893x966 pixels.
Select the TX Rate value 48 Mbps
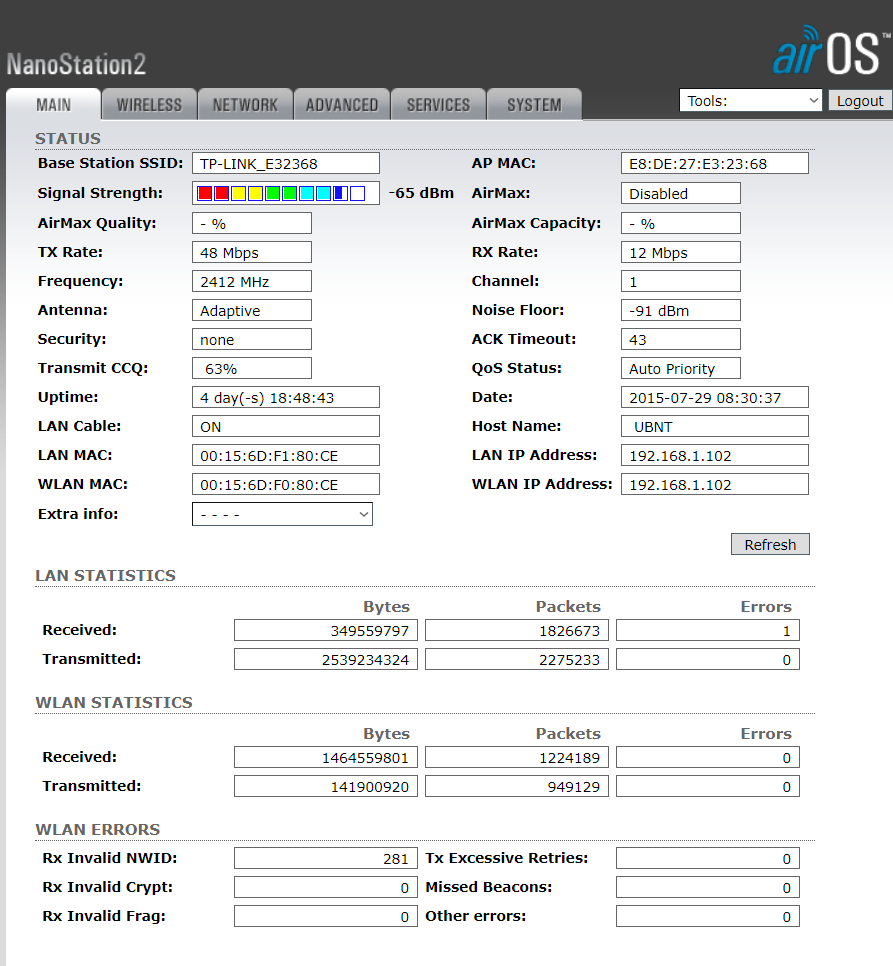pyautogui.click(x=252, y=253)
